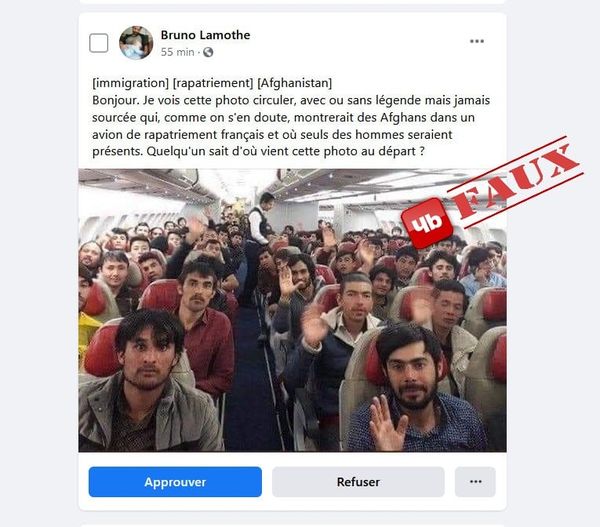
Task: Open the three-dot post options menu
Action: click(x=477, y=41)
